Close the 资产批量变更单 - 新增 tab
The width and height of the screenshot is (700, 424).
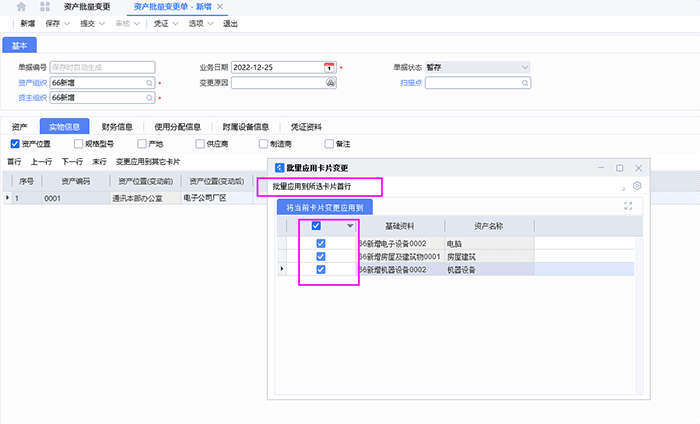click(220, 7)
